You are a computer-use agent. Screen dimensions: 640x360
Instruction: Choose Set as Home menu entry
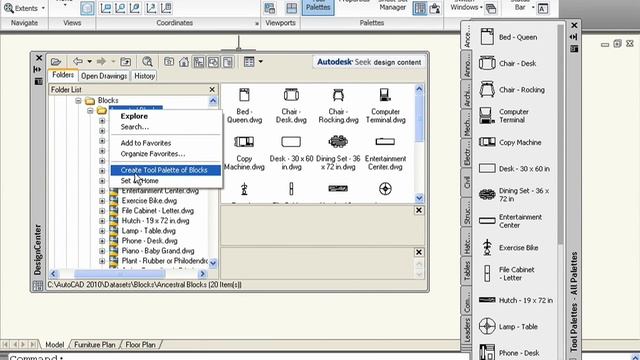pos(140,181)
